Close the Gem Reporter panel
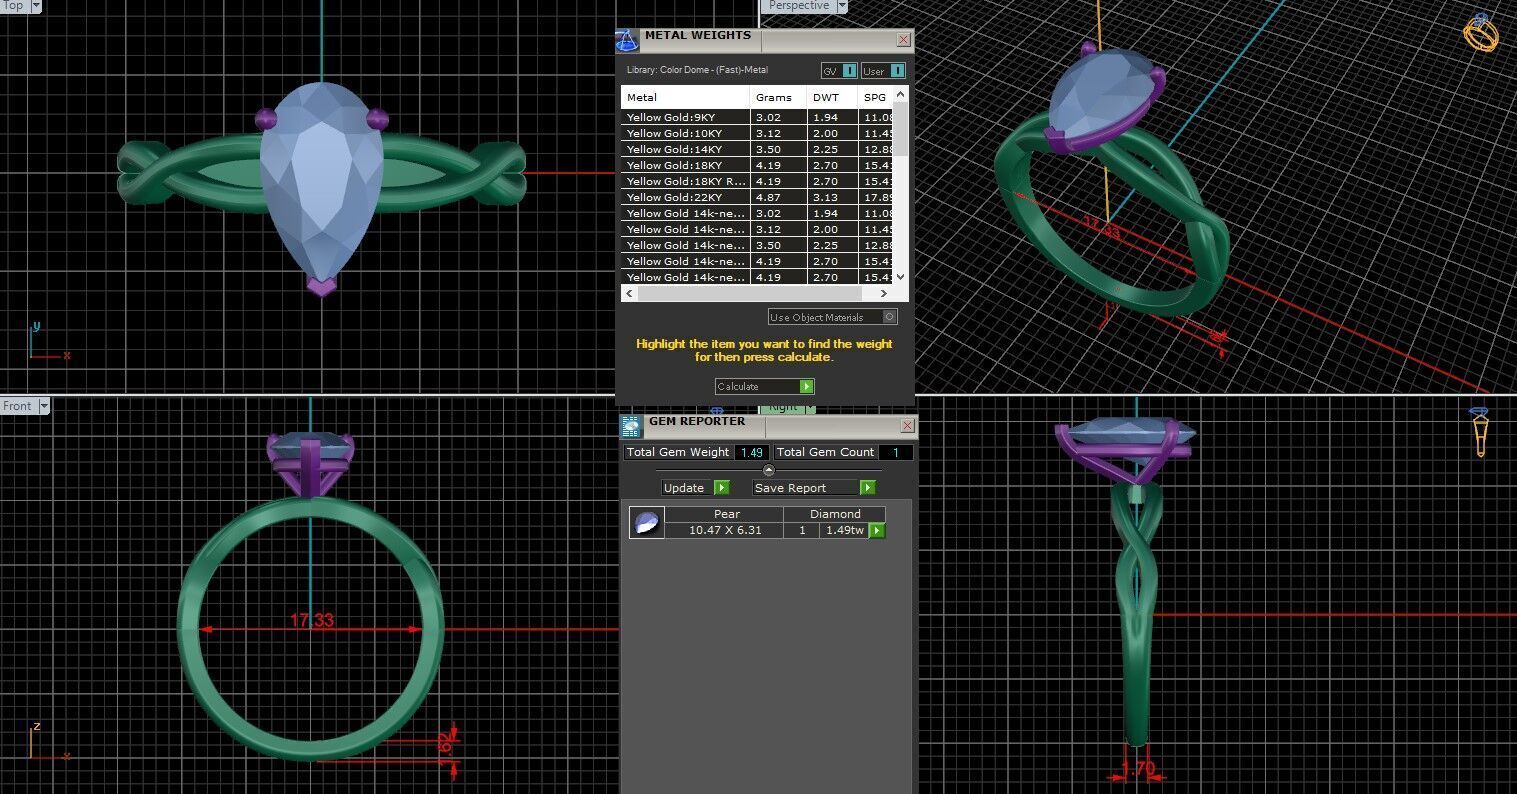The height and width of the screenshot is (794, 1517). click(x=907, y=426)
